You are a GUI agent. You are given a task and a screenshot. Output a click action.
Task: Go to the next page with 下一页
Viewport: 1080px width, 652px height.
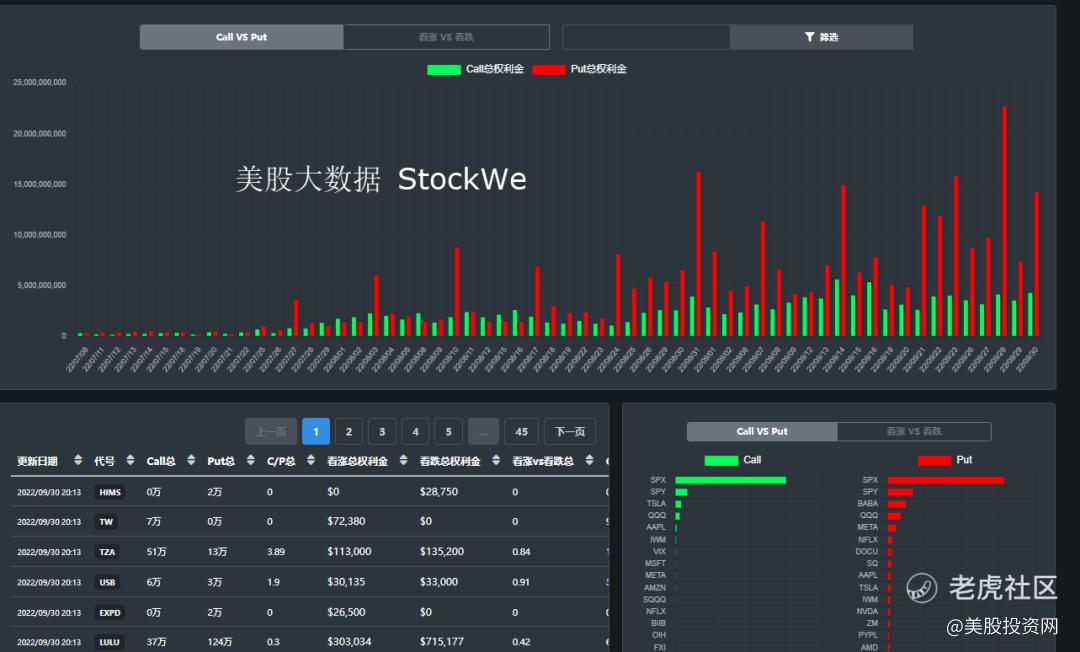click(x=570, y=432)
